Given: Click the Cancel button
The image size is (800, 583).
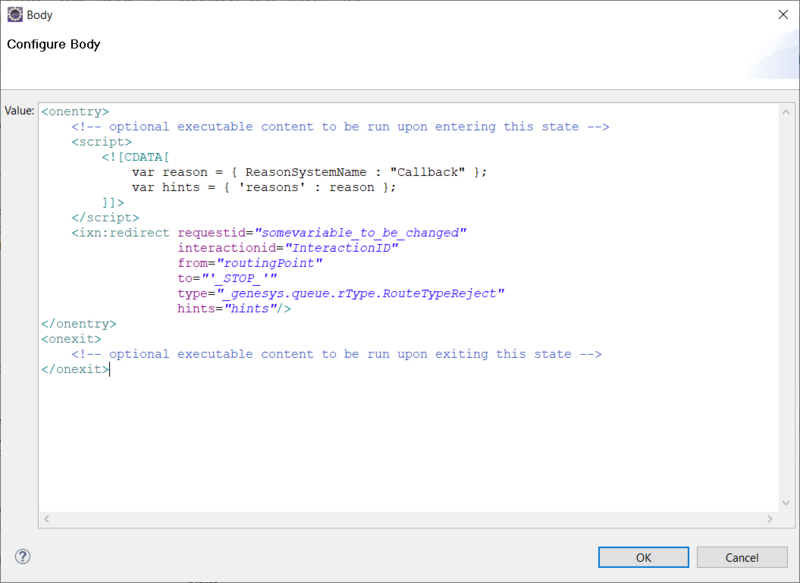Looking at the screenshot, I should [x=742, y=557].
